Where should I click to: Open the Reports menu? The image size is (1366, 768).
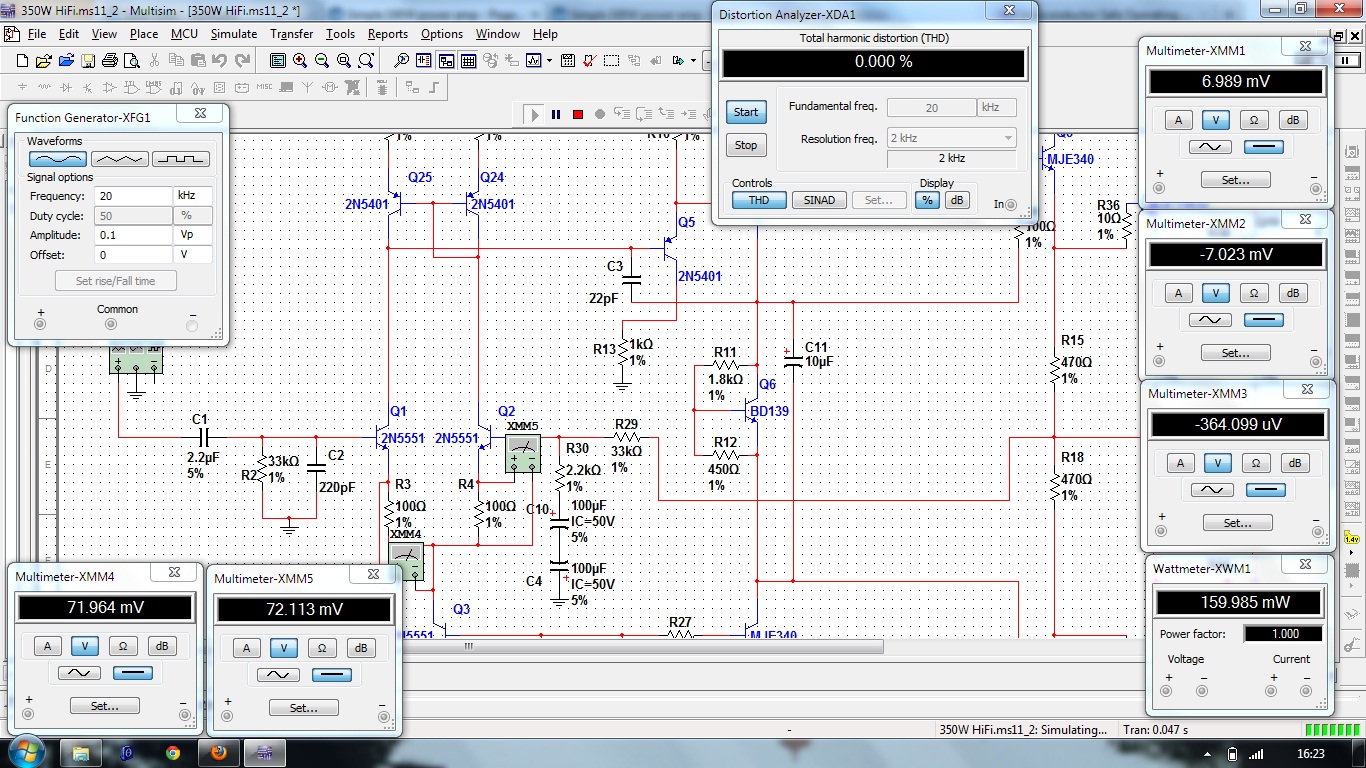point(388,33)
